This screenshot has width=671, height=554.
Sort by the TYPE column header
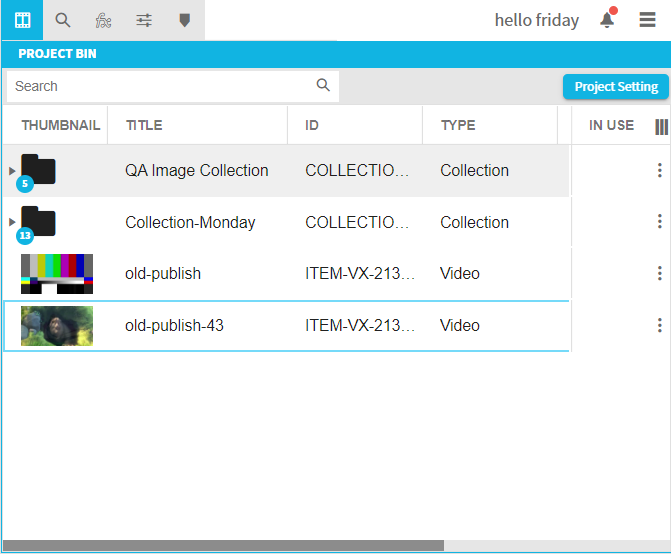click(x=458, y=126)
